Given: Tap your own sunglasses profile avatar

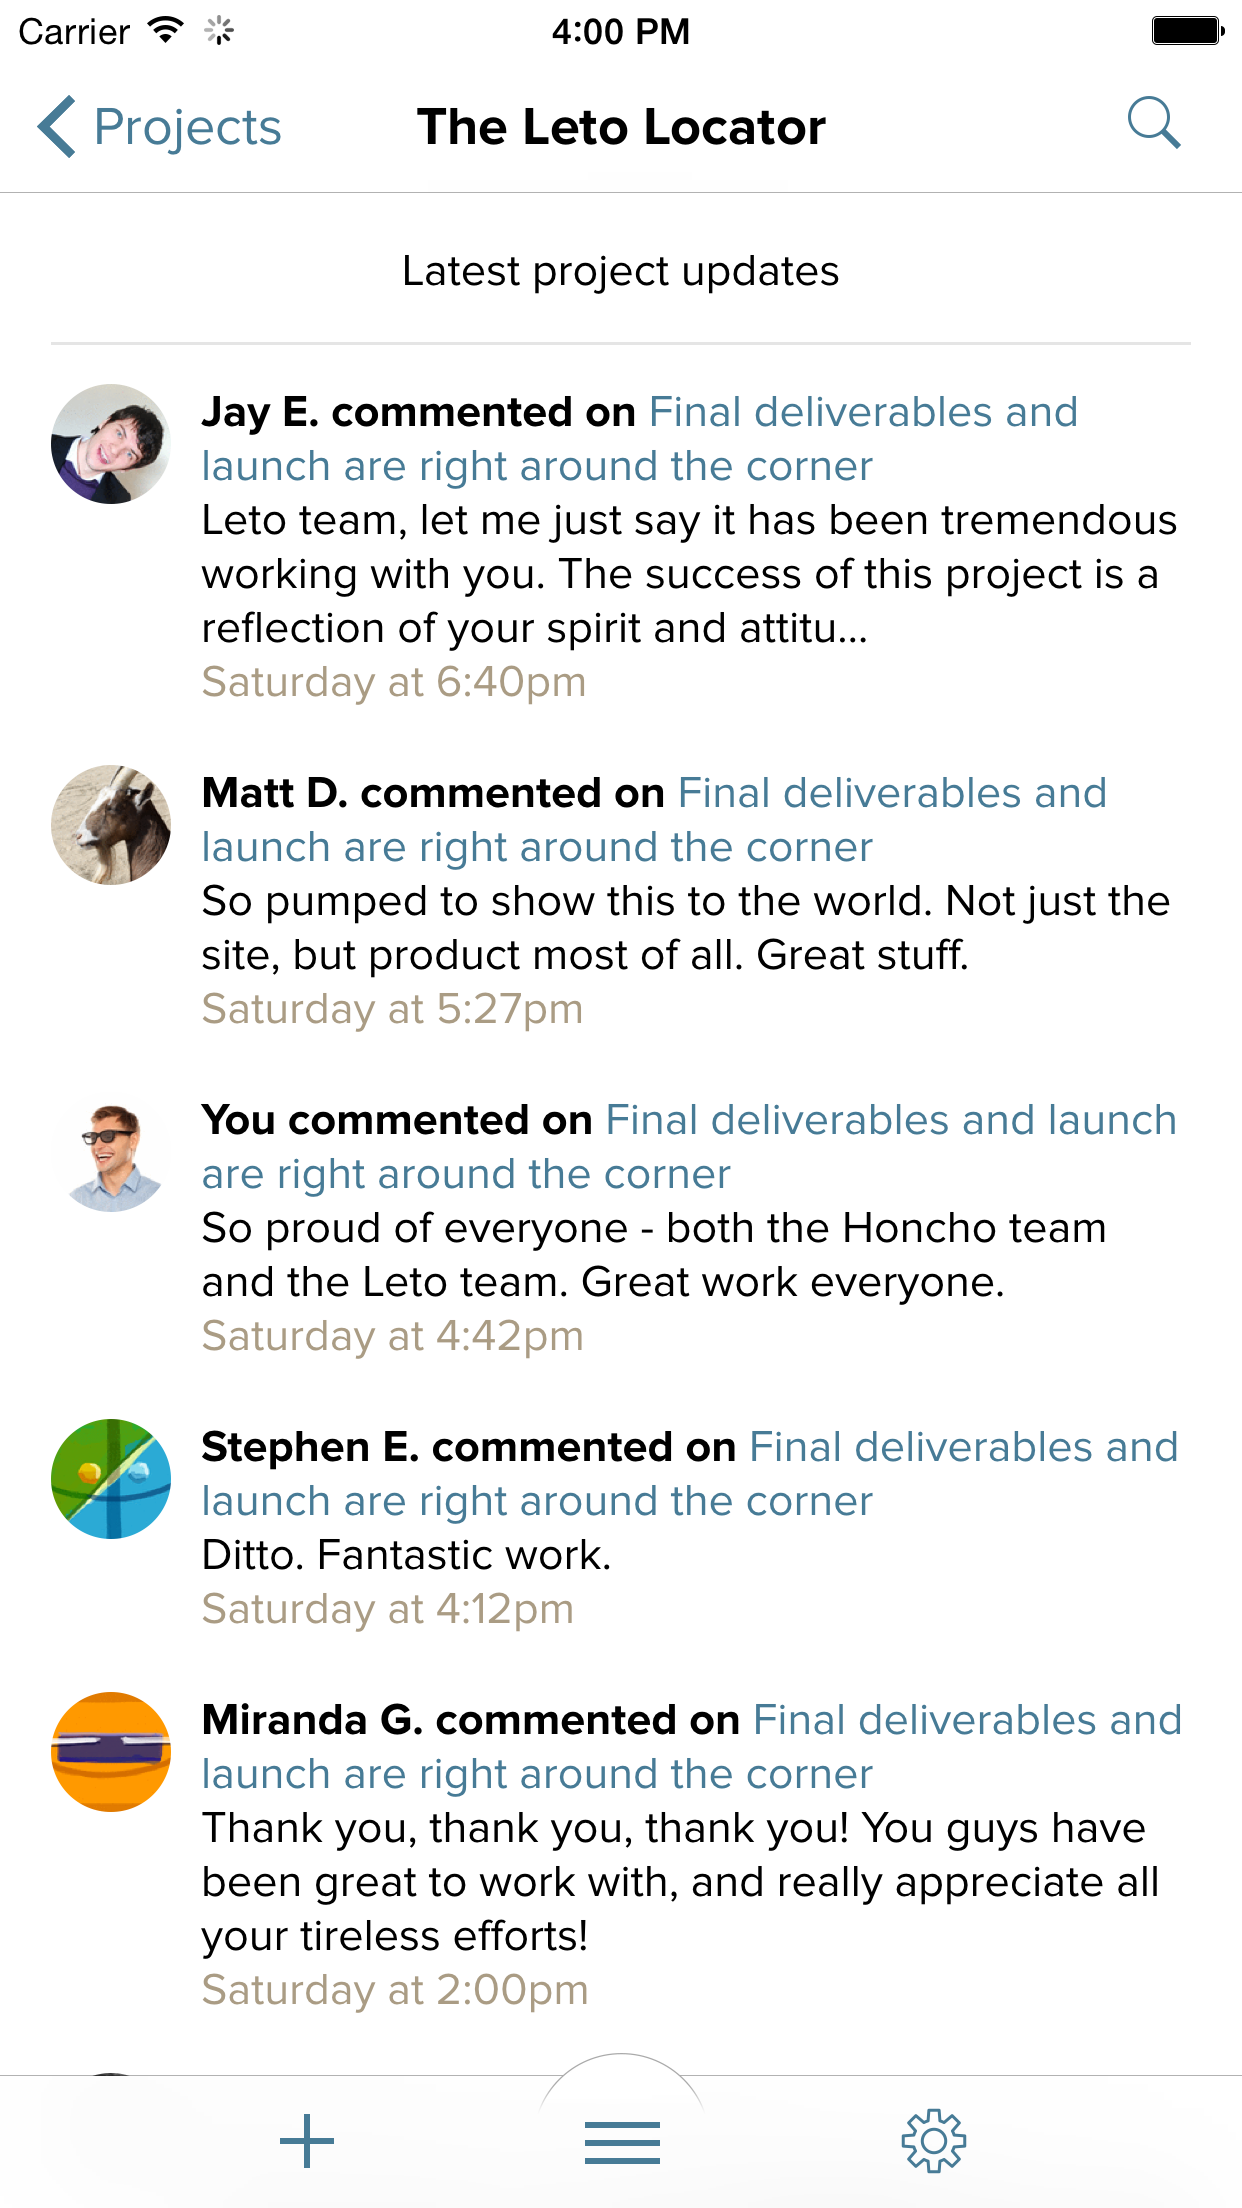Looking at the screenshot, I should [111, 1152].
